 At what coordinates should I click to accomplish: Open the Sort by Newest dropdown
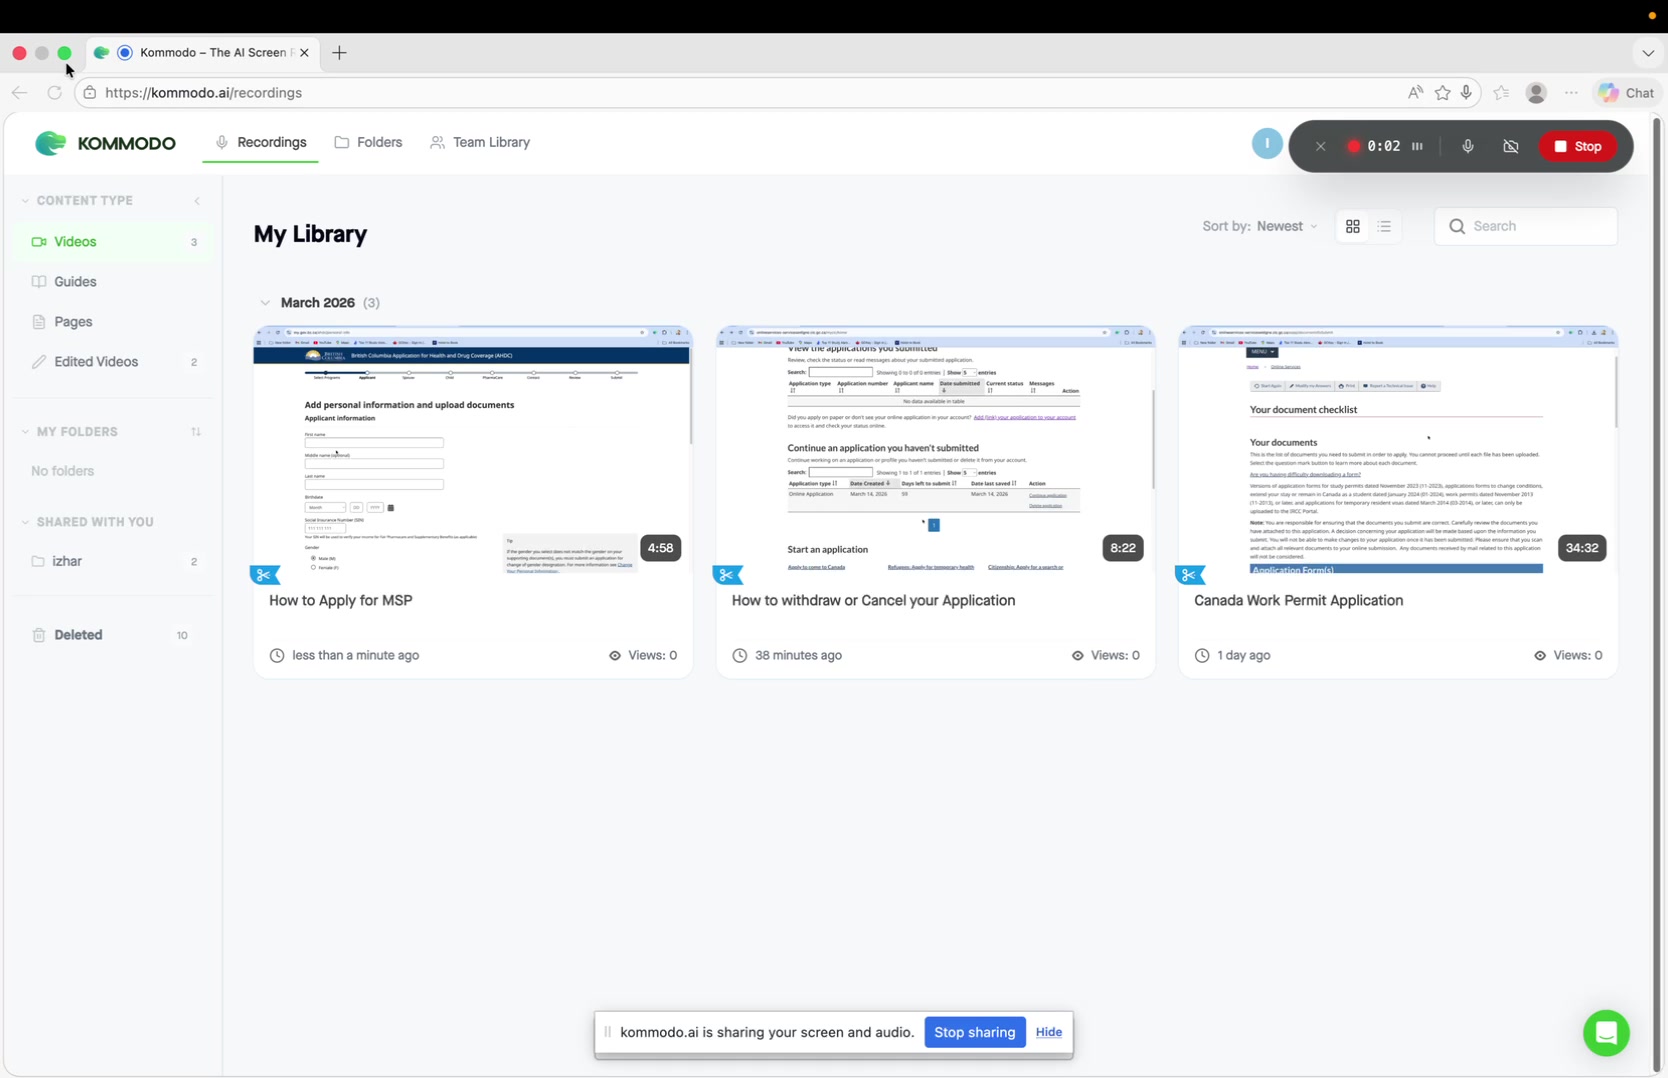(x=1260, y=226)
